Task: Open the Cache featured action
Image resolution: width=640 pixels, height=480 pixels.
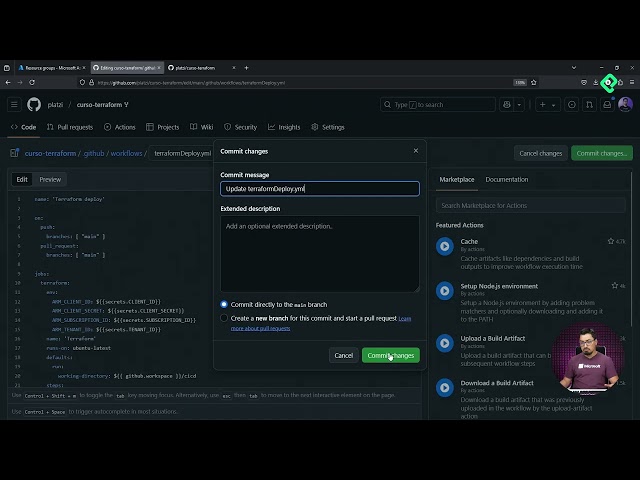Action: coord(469,242)
